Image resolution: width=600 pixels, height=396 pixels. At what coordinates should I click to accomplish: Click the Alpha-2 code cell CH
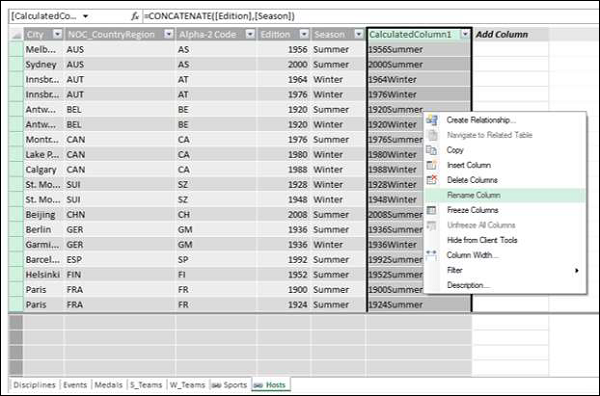(x=216, y=215)
